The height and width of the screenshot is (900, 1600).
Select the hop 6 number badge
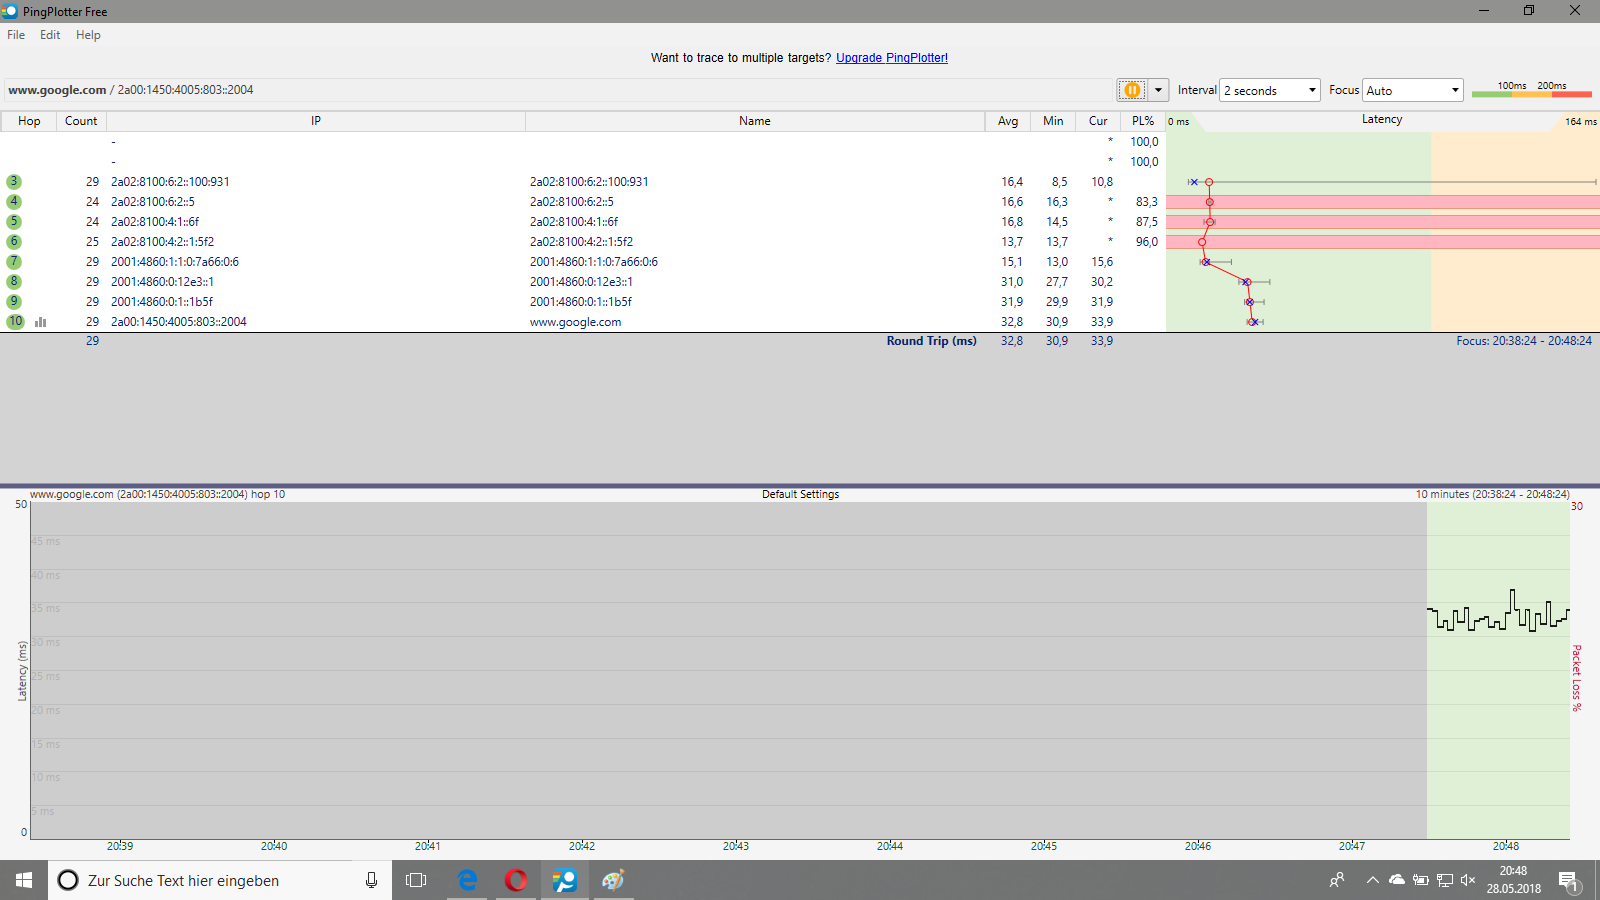14,242
